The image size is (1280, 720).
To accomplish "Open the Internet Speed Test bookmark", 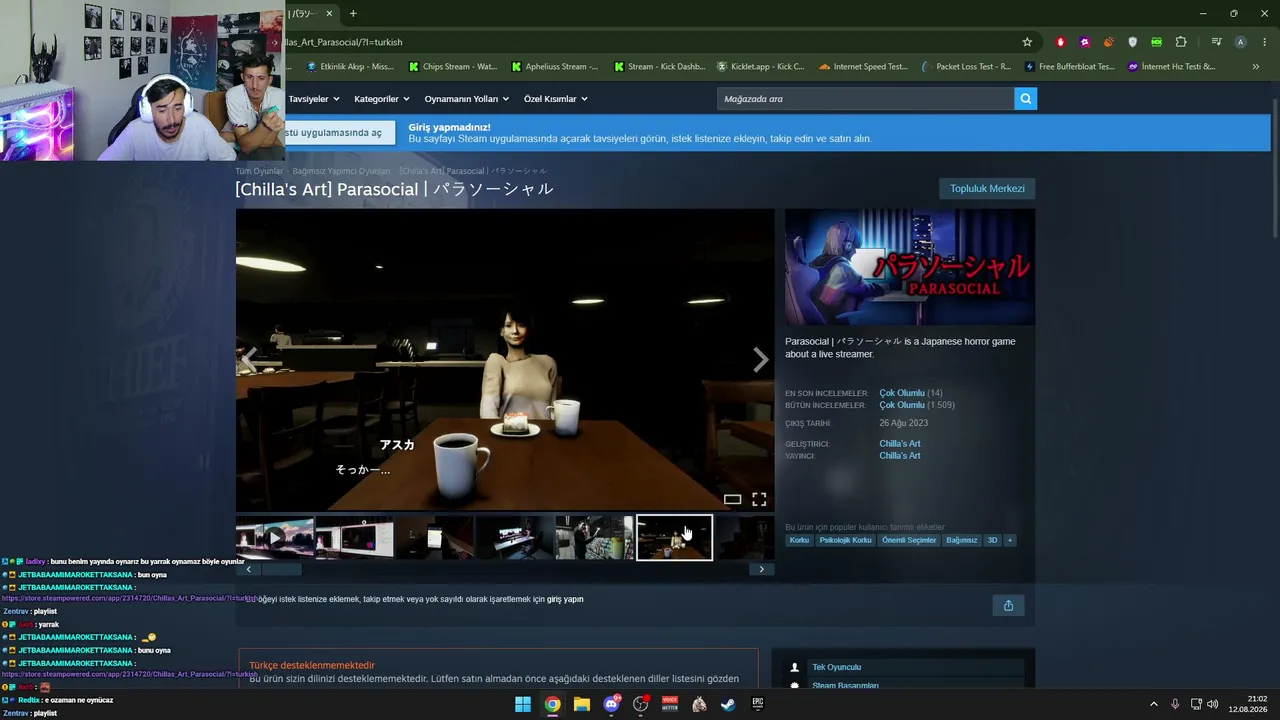I will pyautogui.click(x=863, y=67).
